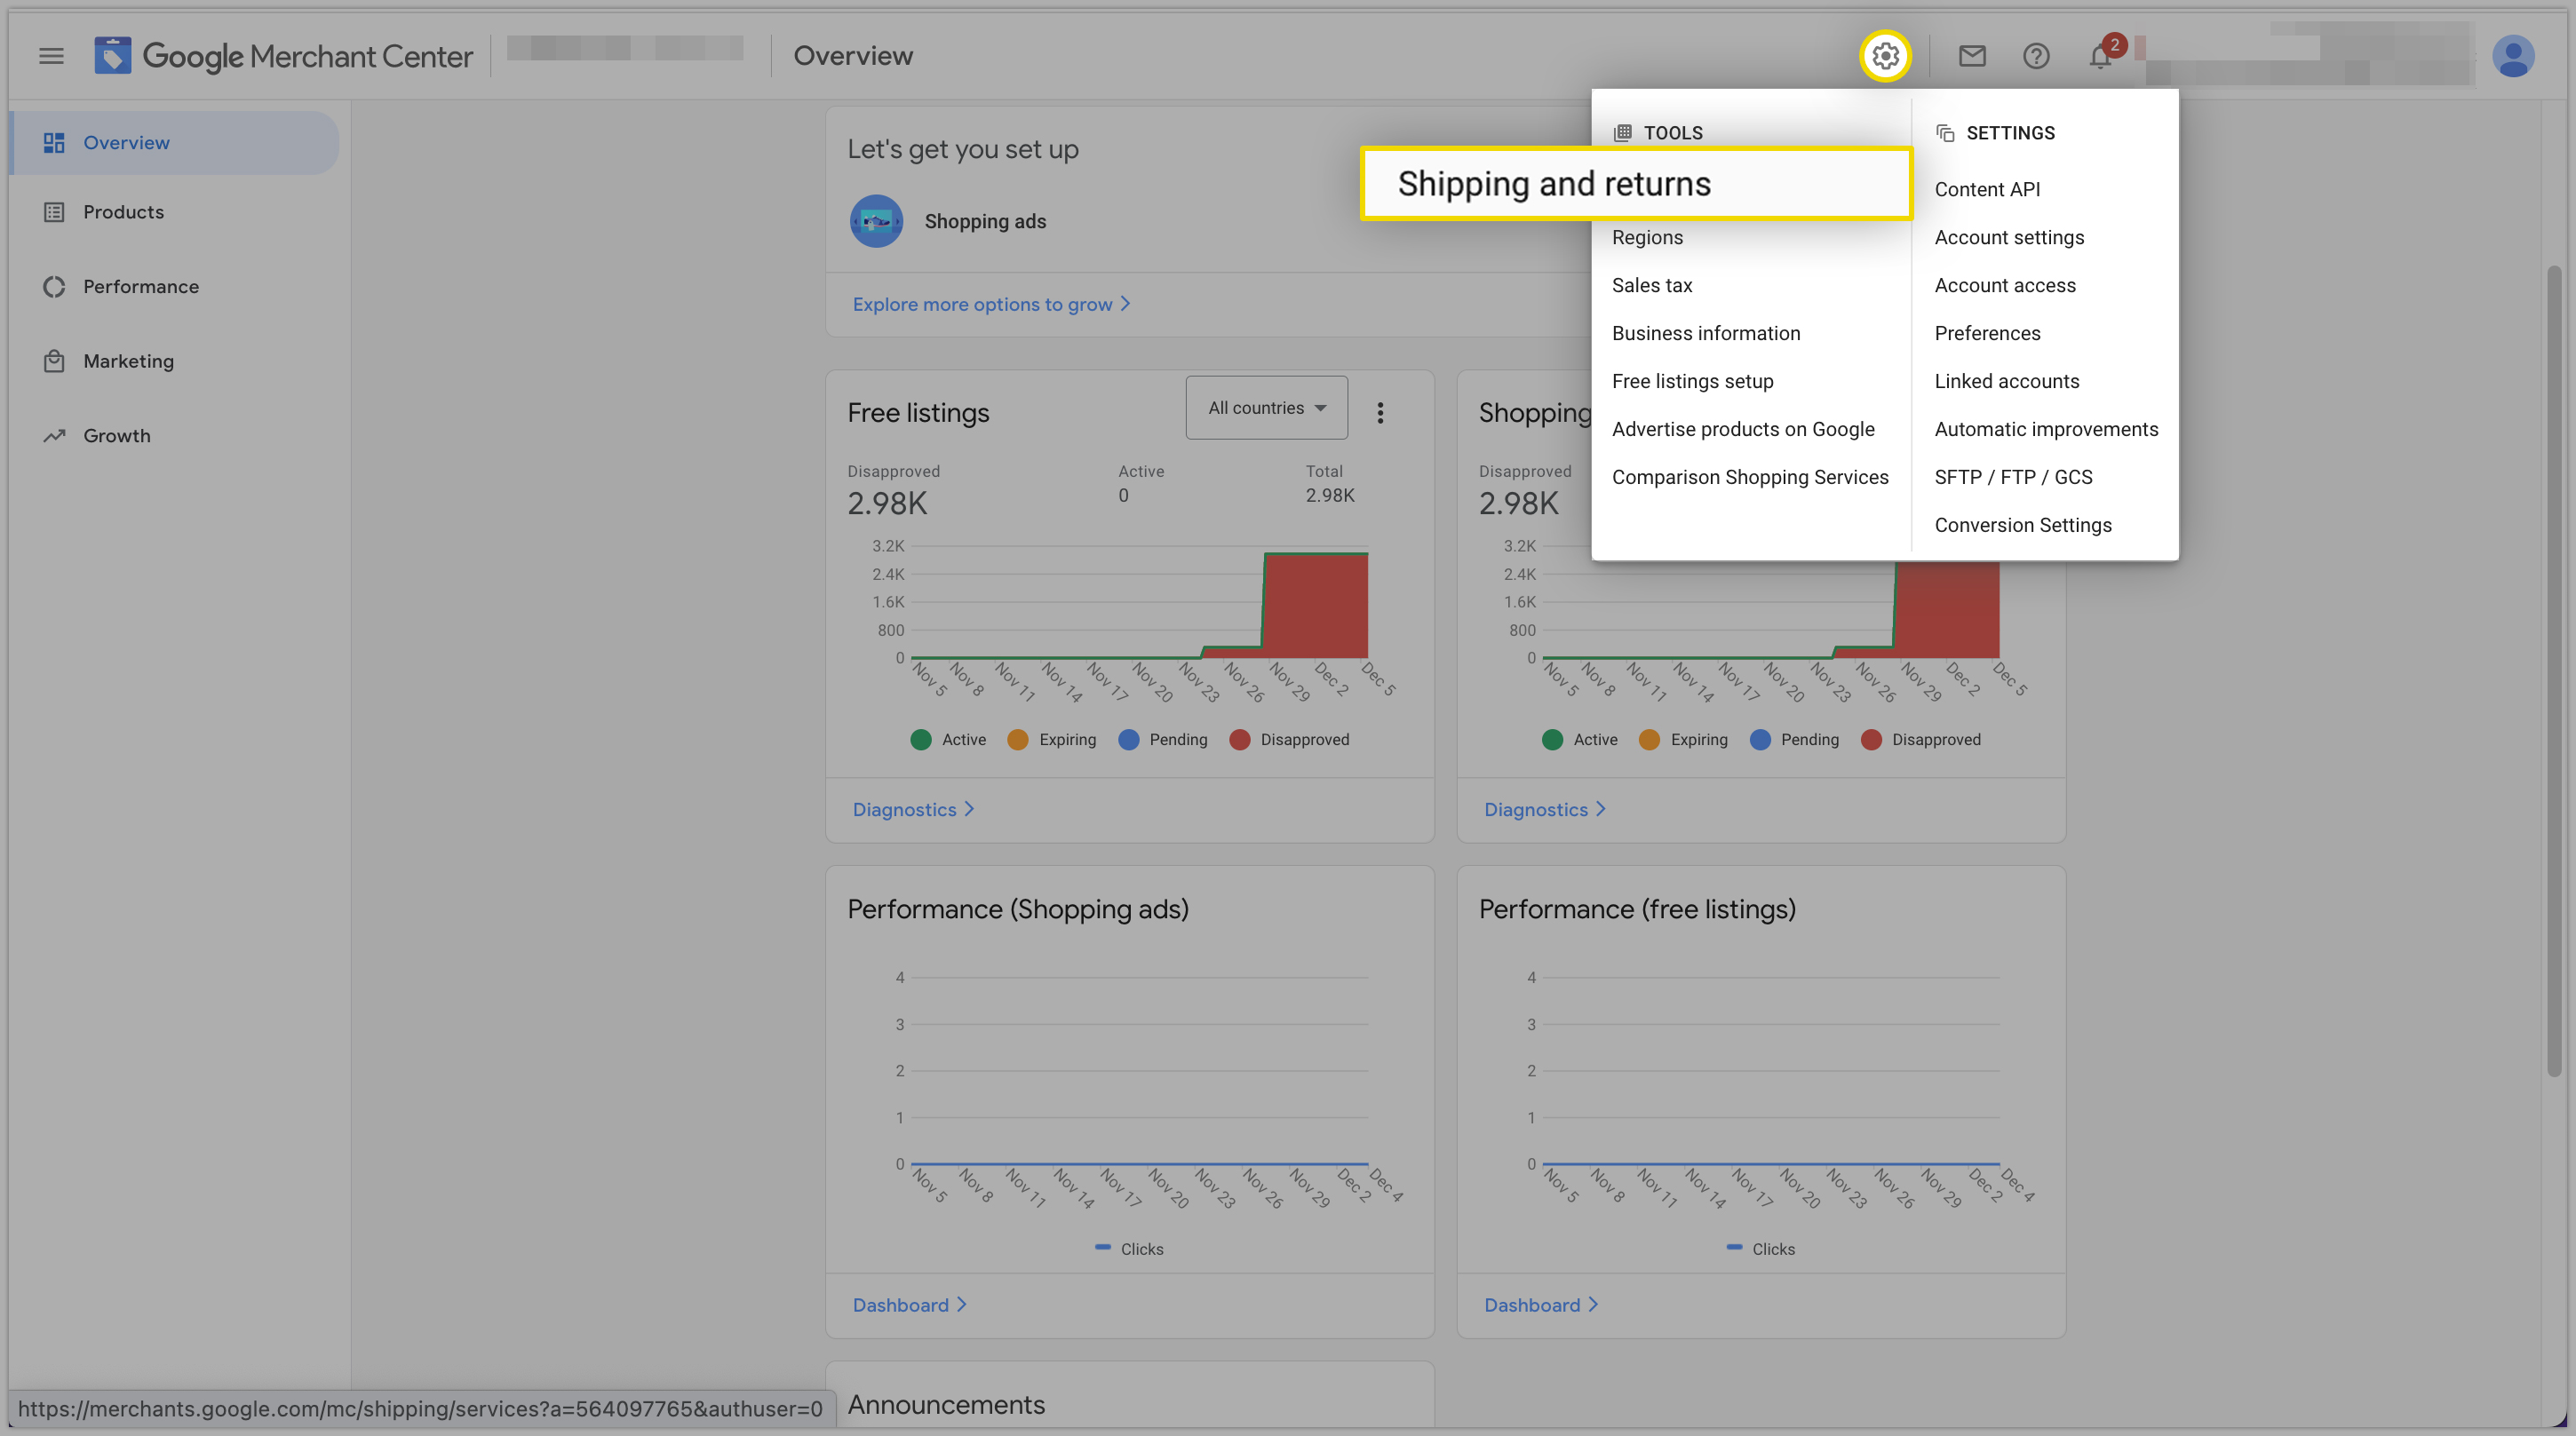Choose Advertise products on Google
The height and width of the screenshot is (1436, 2576).
pyautogui.click(x=1742, y=429)
